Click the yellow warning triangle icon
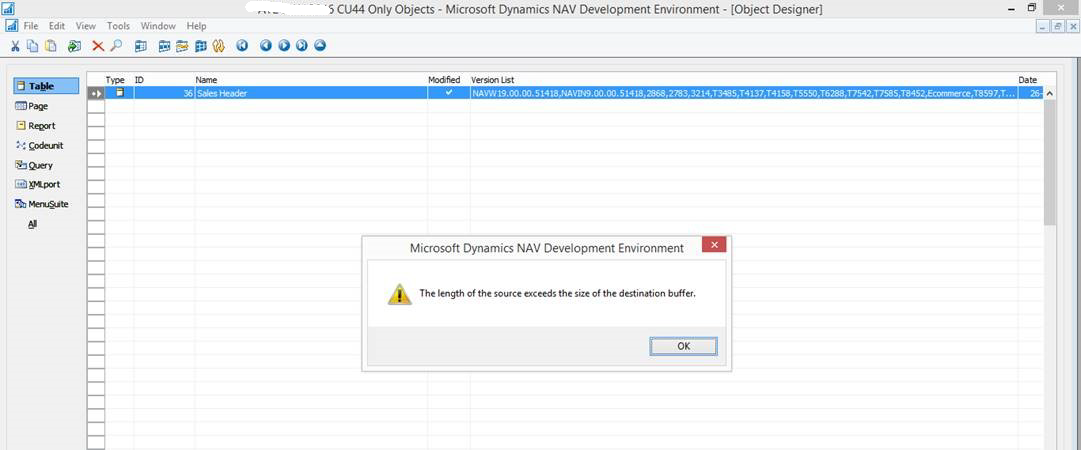 [x=399, y=294]
